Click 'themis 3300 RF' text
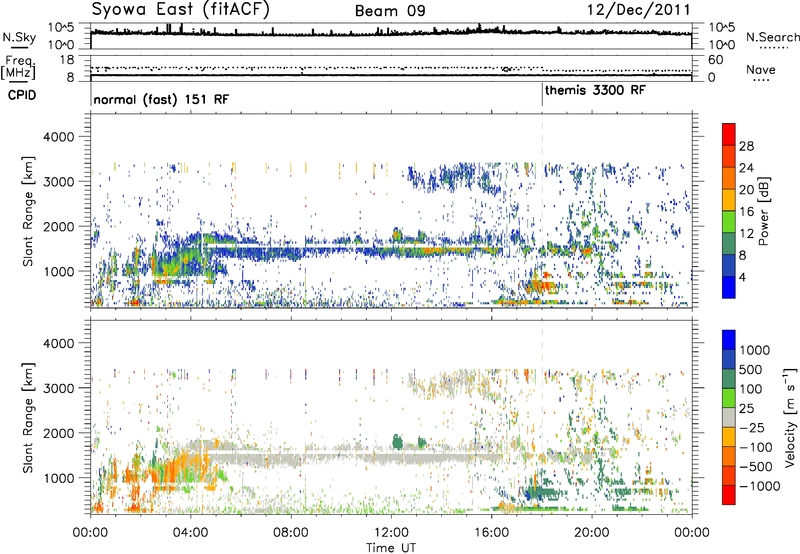 click(595, 90)
